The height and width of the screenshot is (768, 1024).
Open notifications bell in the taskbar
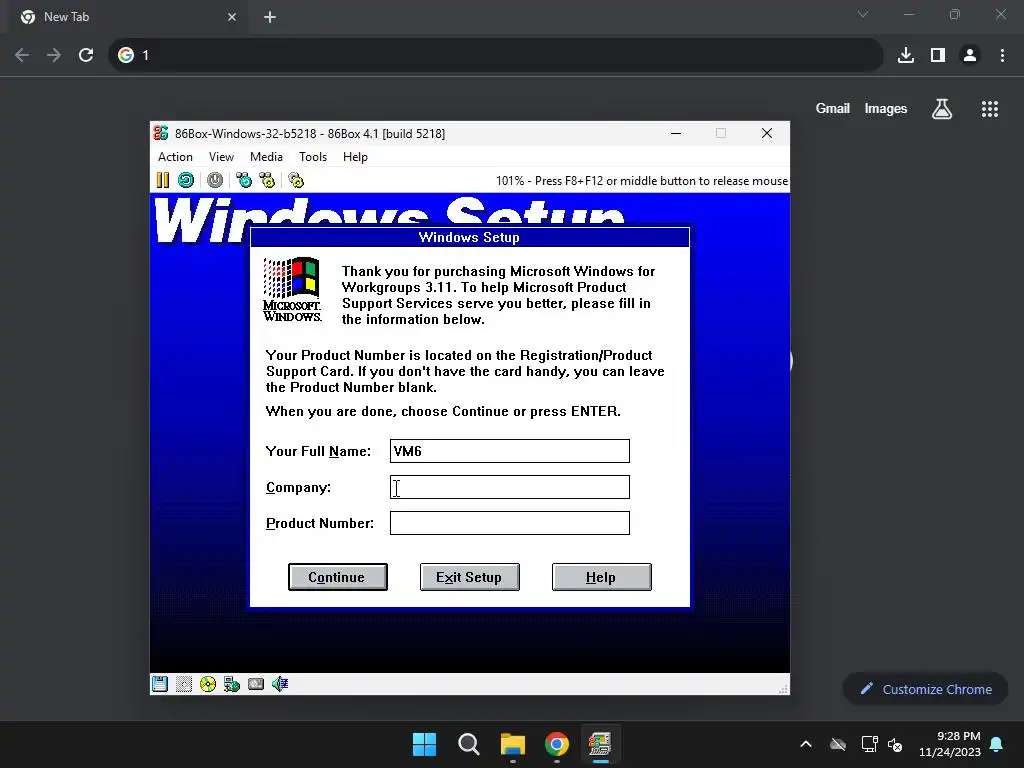click(x=997, y=744)
